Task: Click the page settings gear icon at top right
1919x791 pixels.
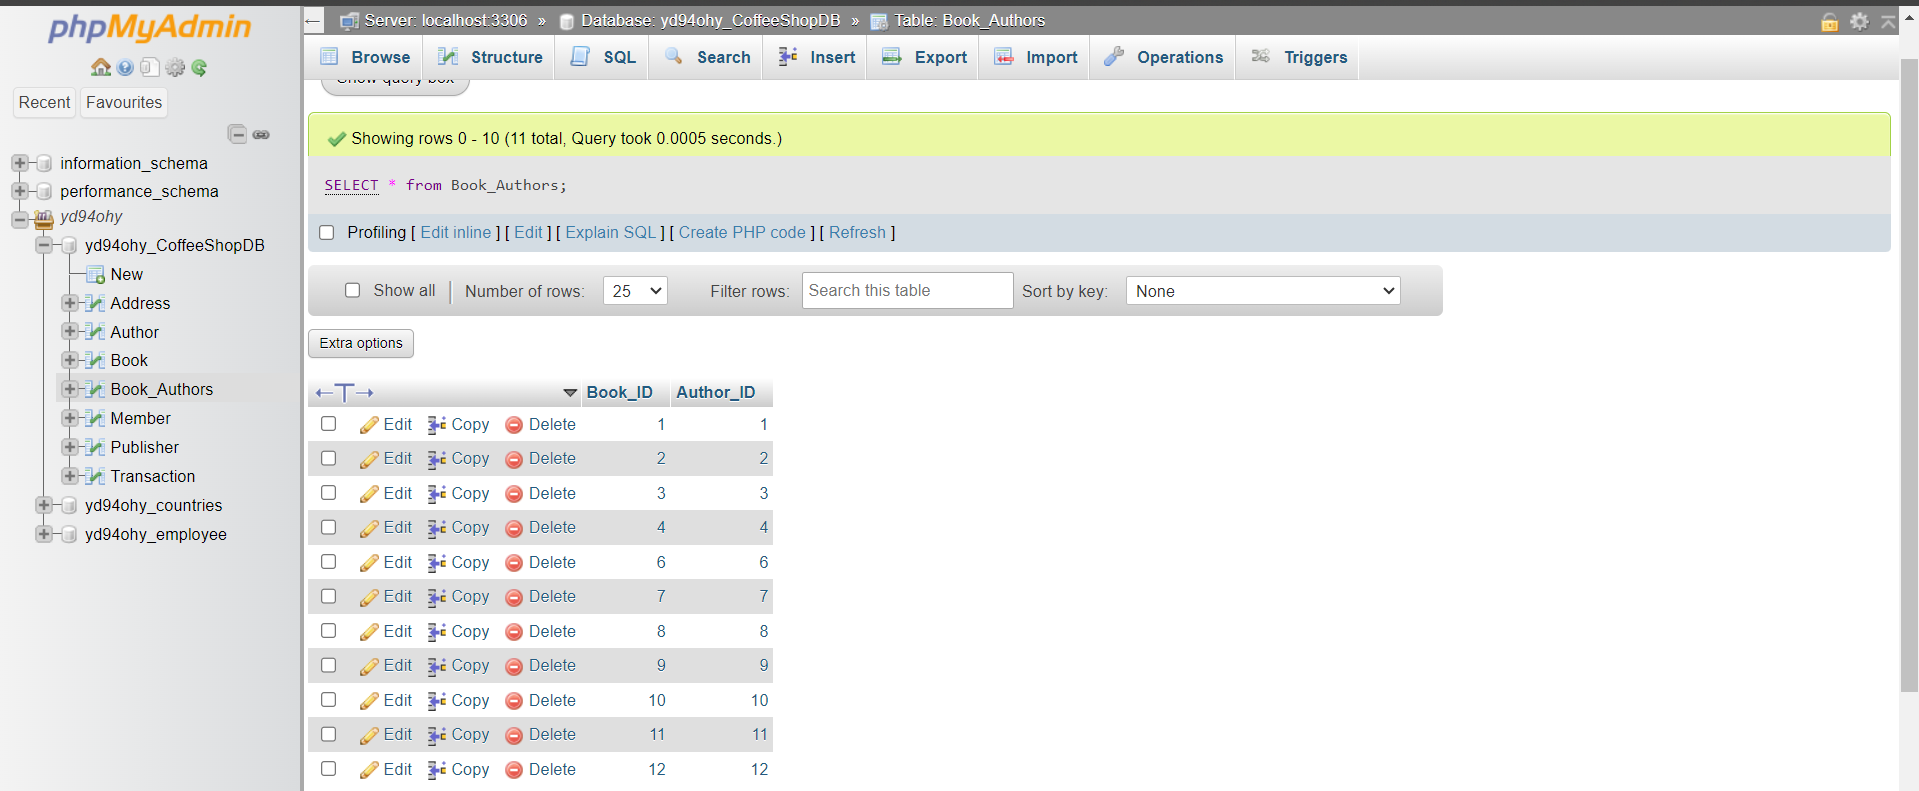Action: [x=1859, y=21]
